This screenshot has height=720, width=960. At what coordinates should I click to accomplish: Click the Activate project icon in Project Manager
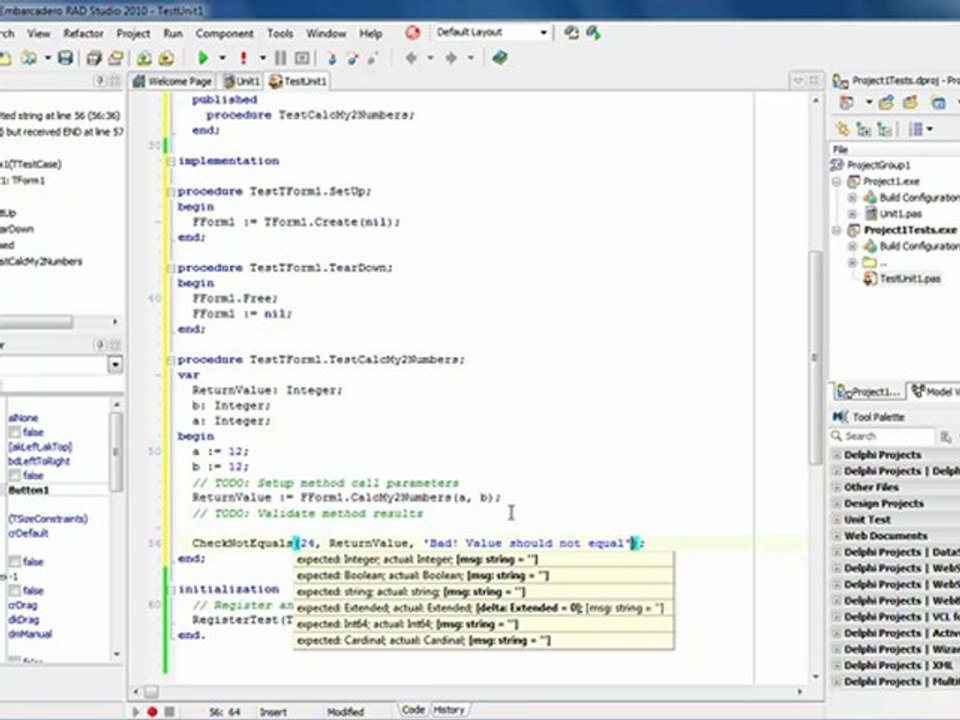pyautogui.click(x=847, y=103)
